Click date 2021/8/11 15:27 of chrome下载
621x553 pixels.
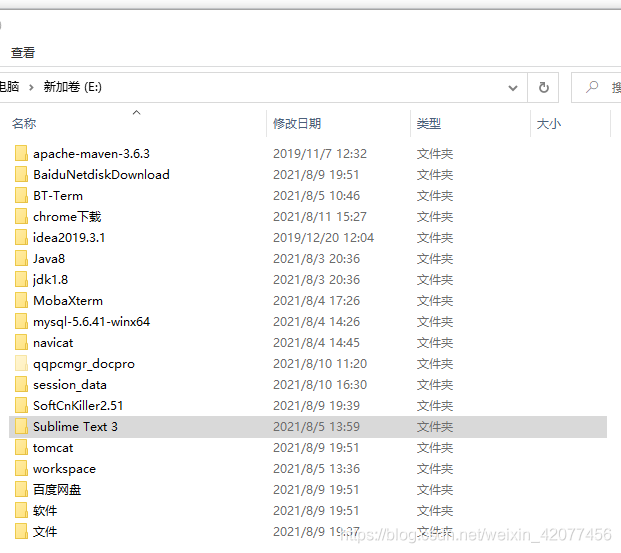320,216
